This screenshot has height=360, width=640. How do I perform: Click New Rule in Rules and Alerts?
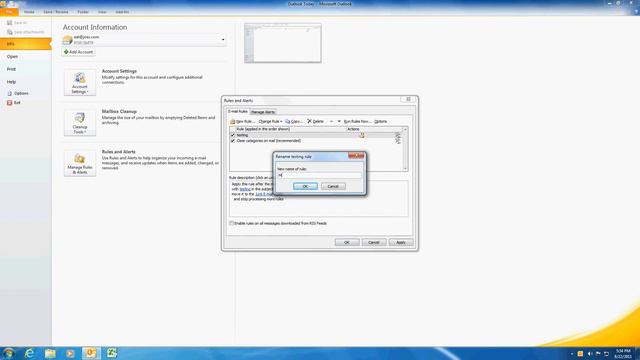click(242, 121)
